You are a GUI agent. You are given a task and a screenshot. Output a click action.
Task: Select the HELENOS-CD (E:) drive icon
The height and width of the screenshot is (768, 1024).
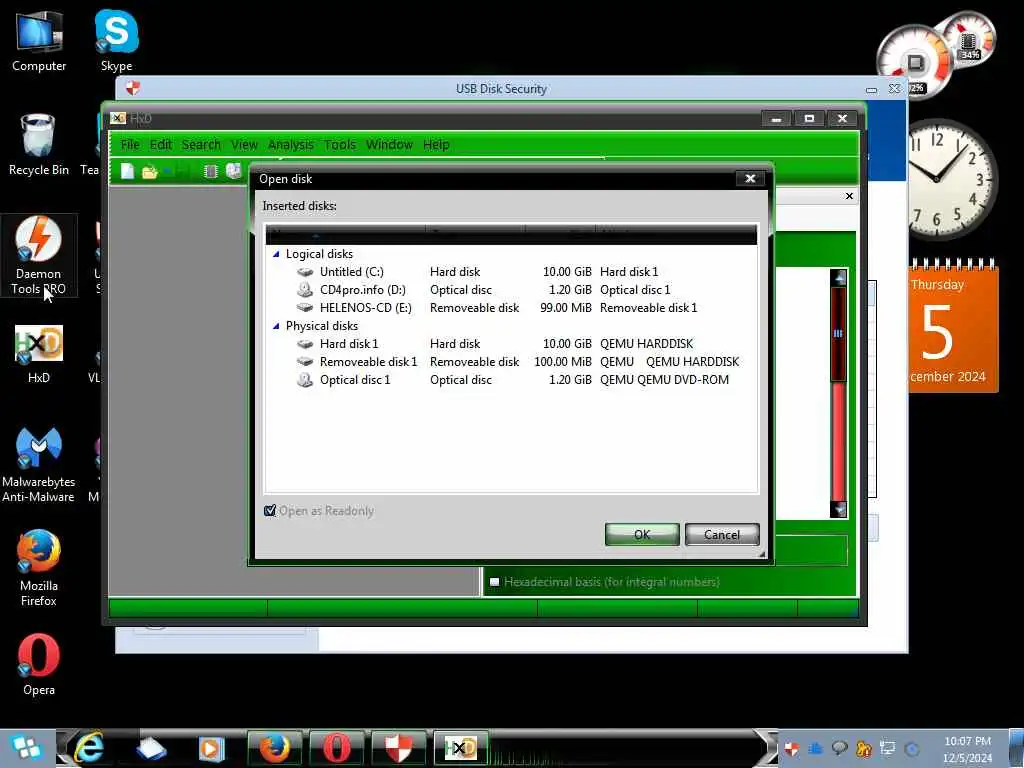pyautogui.click(x=305, y=308)
